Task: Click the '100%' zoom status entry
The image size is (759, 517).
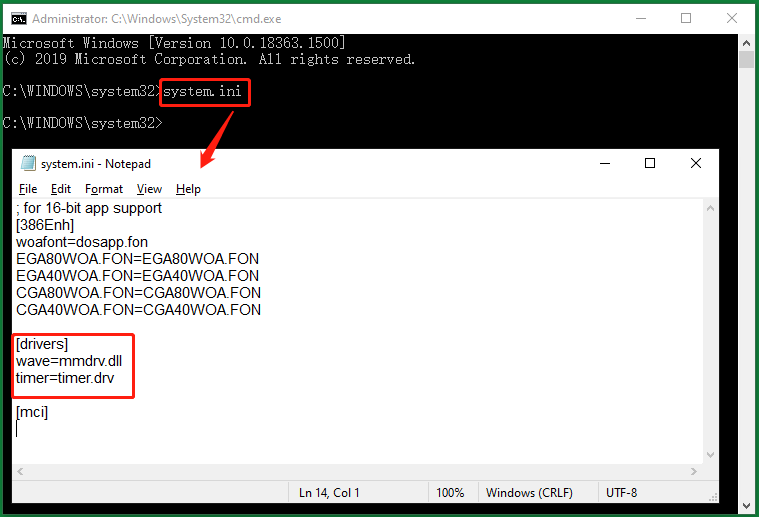Action: pyautogui.click(x=450, y=493)
